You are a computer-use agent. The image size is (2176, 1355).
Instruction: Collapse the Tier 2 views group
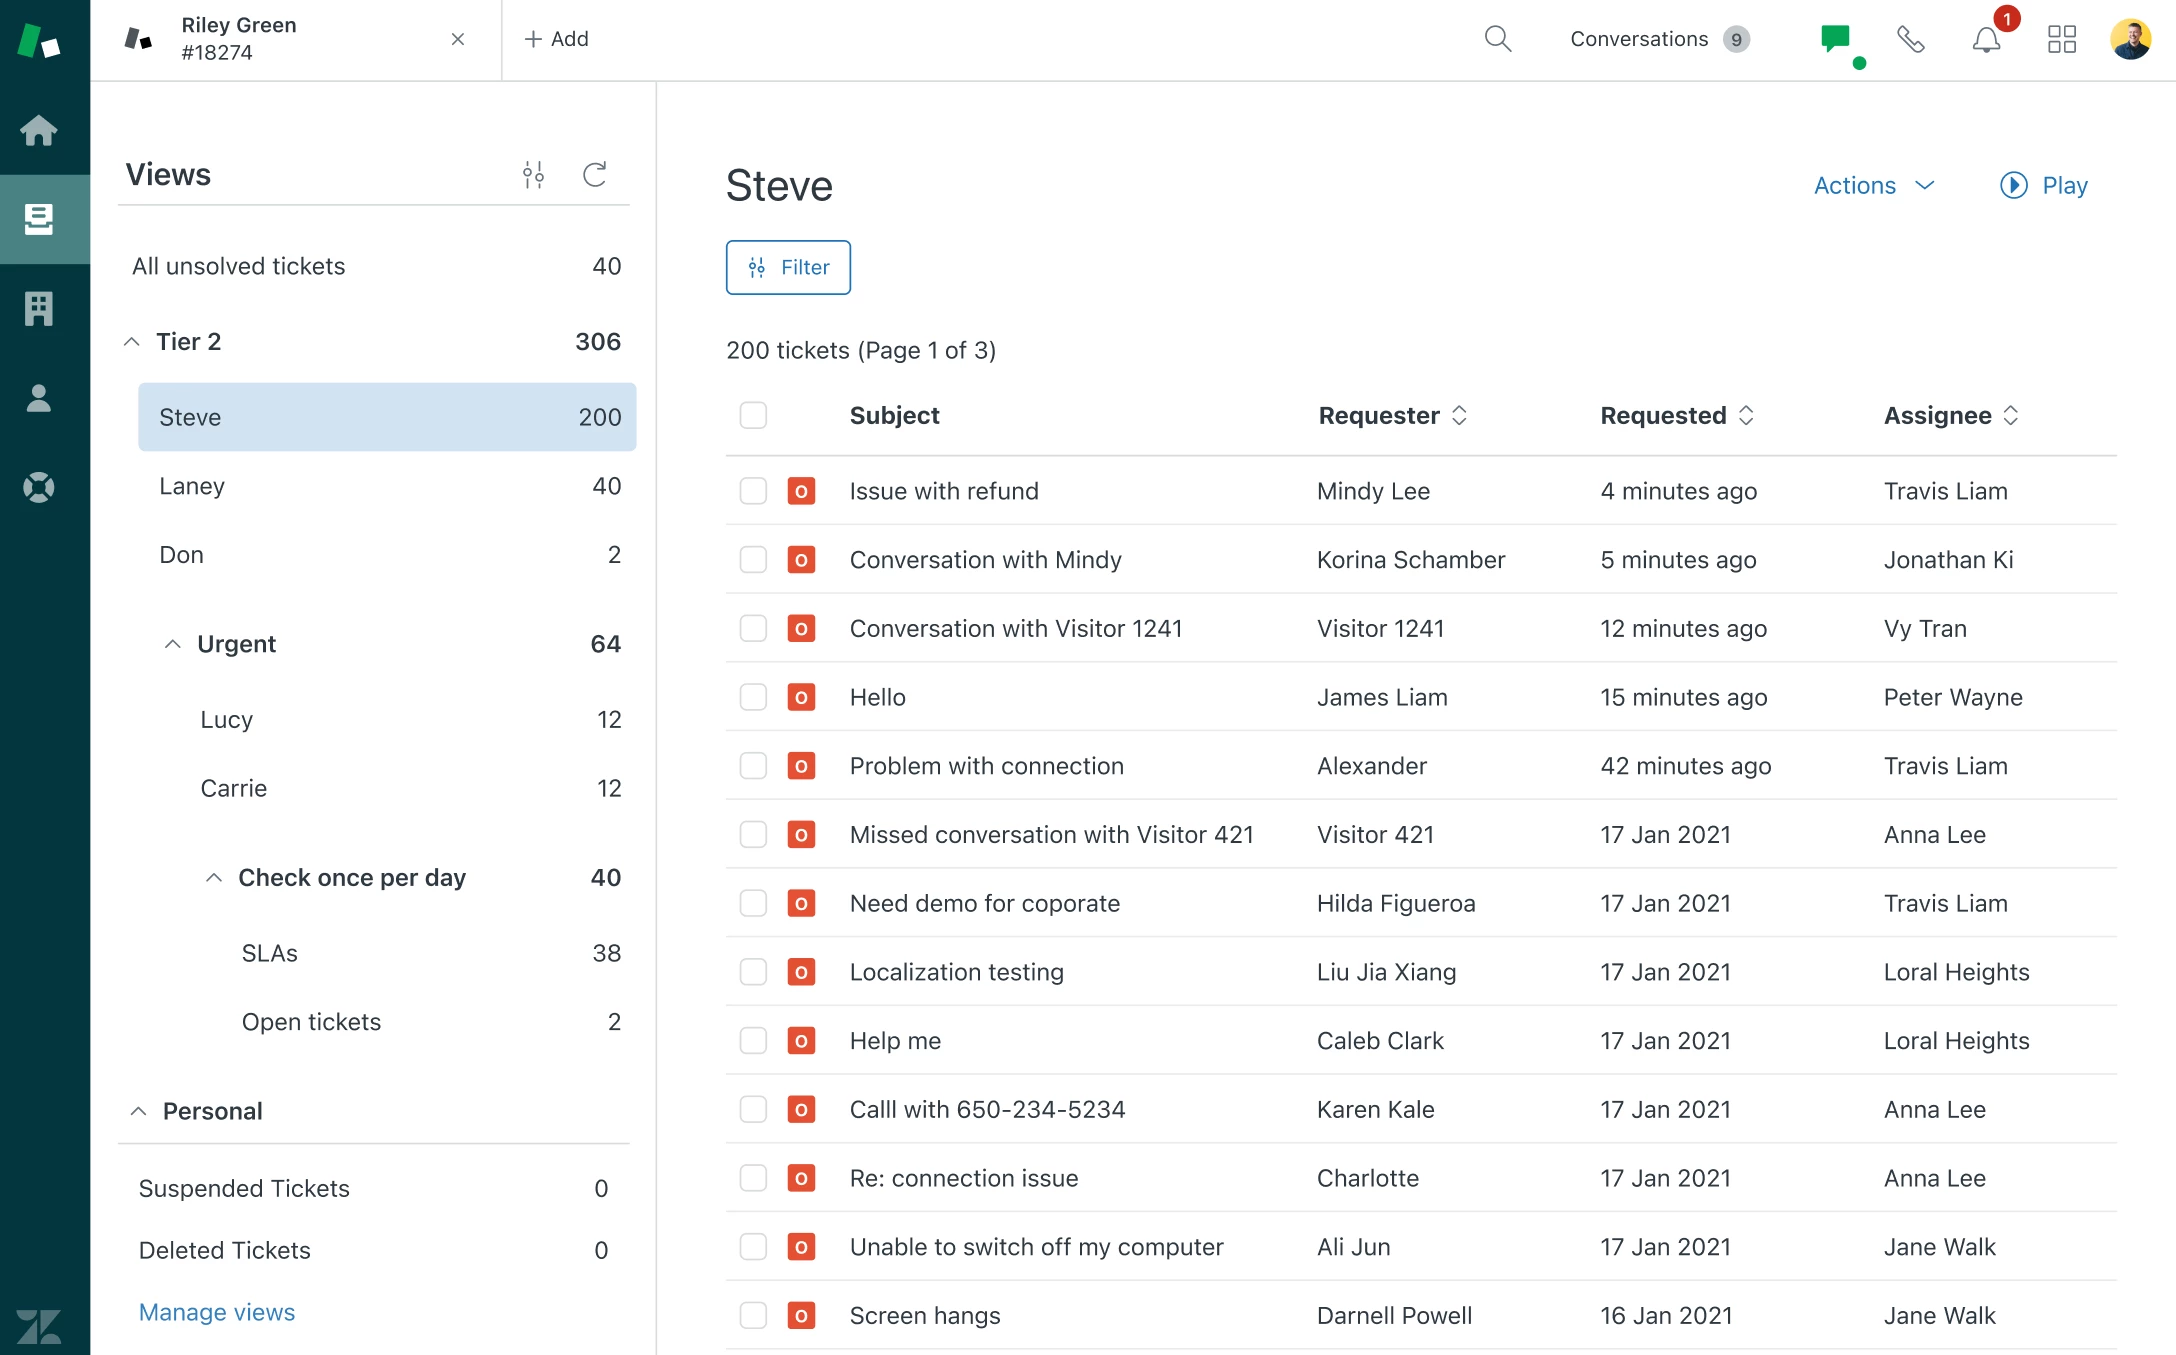132,342
